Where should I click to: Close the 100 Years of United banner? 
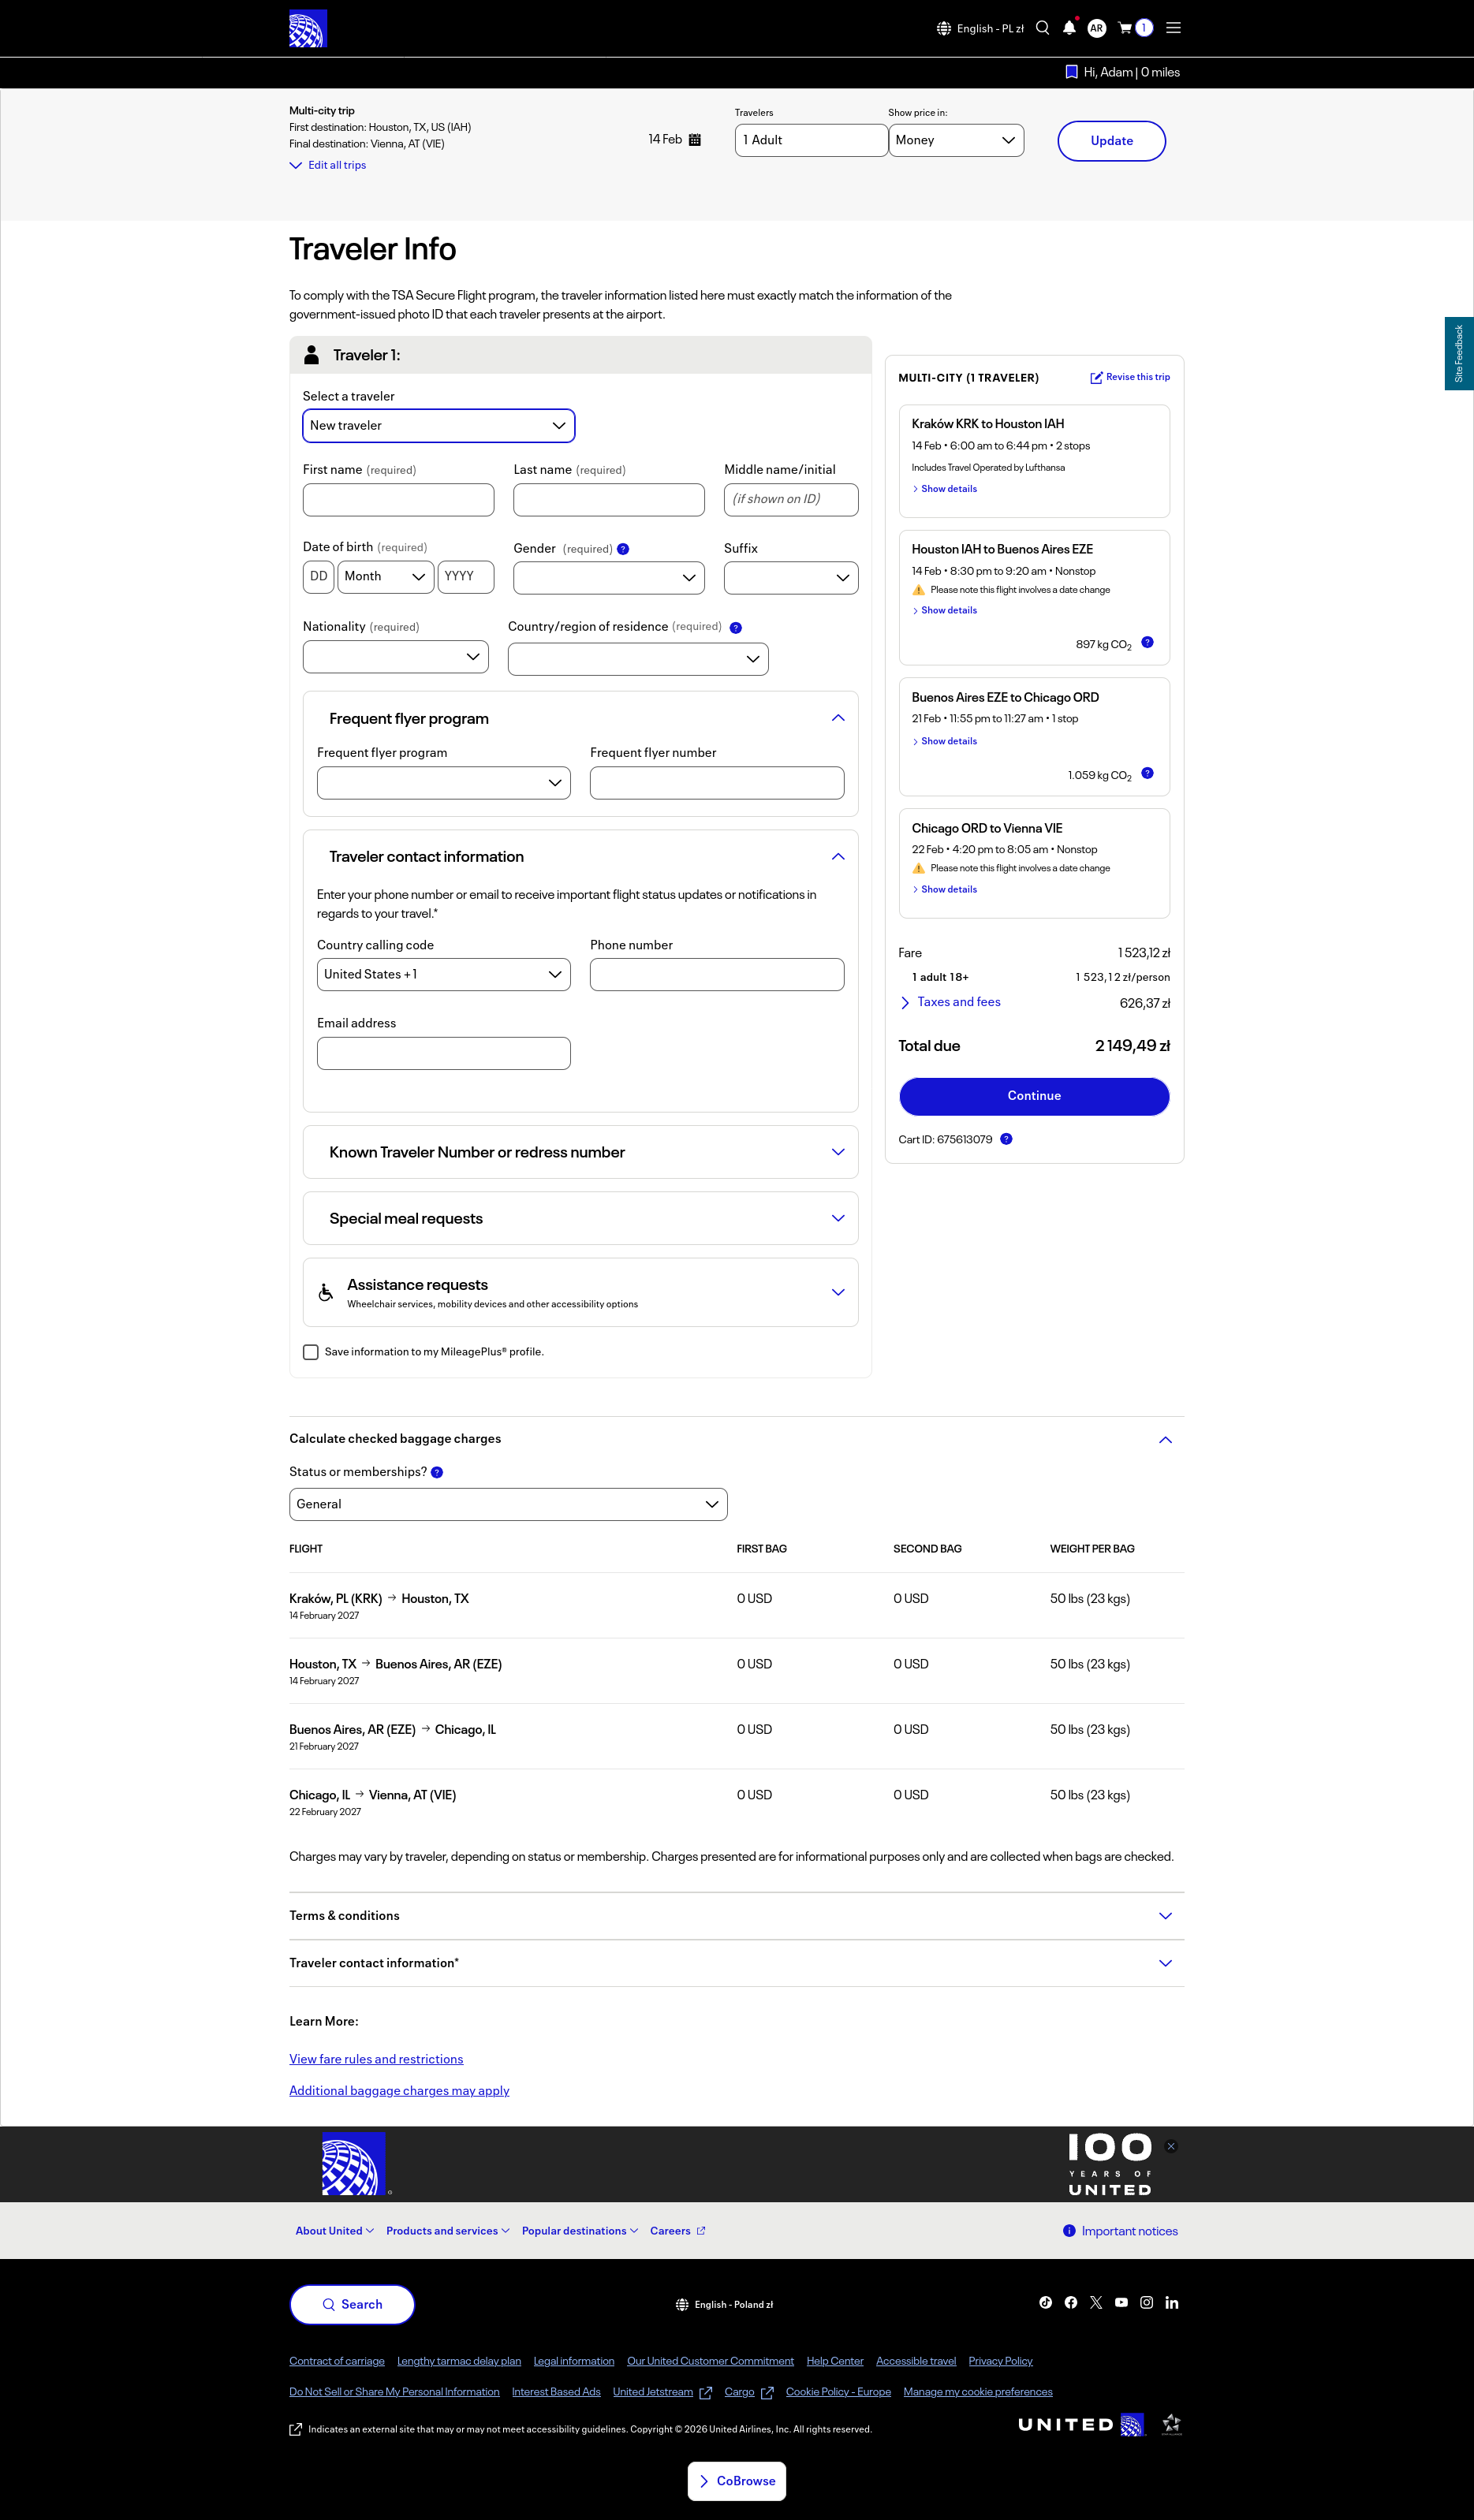(x=1171, y=2146)
